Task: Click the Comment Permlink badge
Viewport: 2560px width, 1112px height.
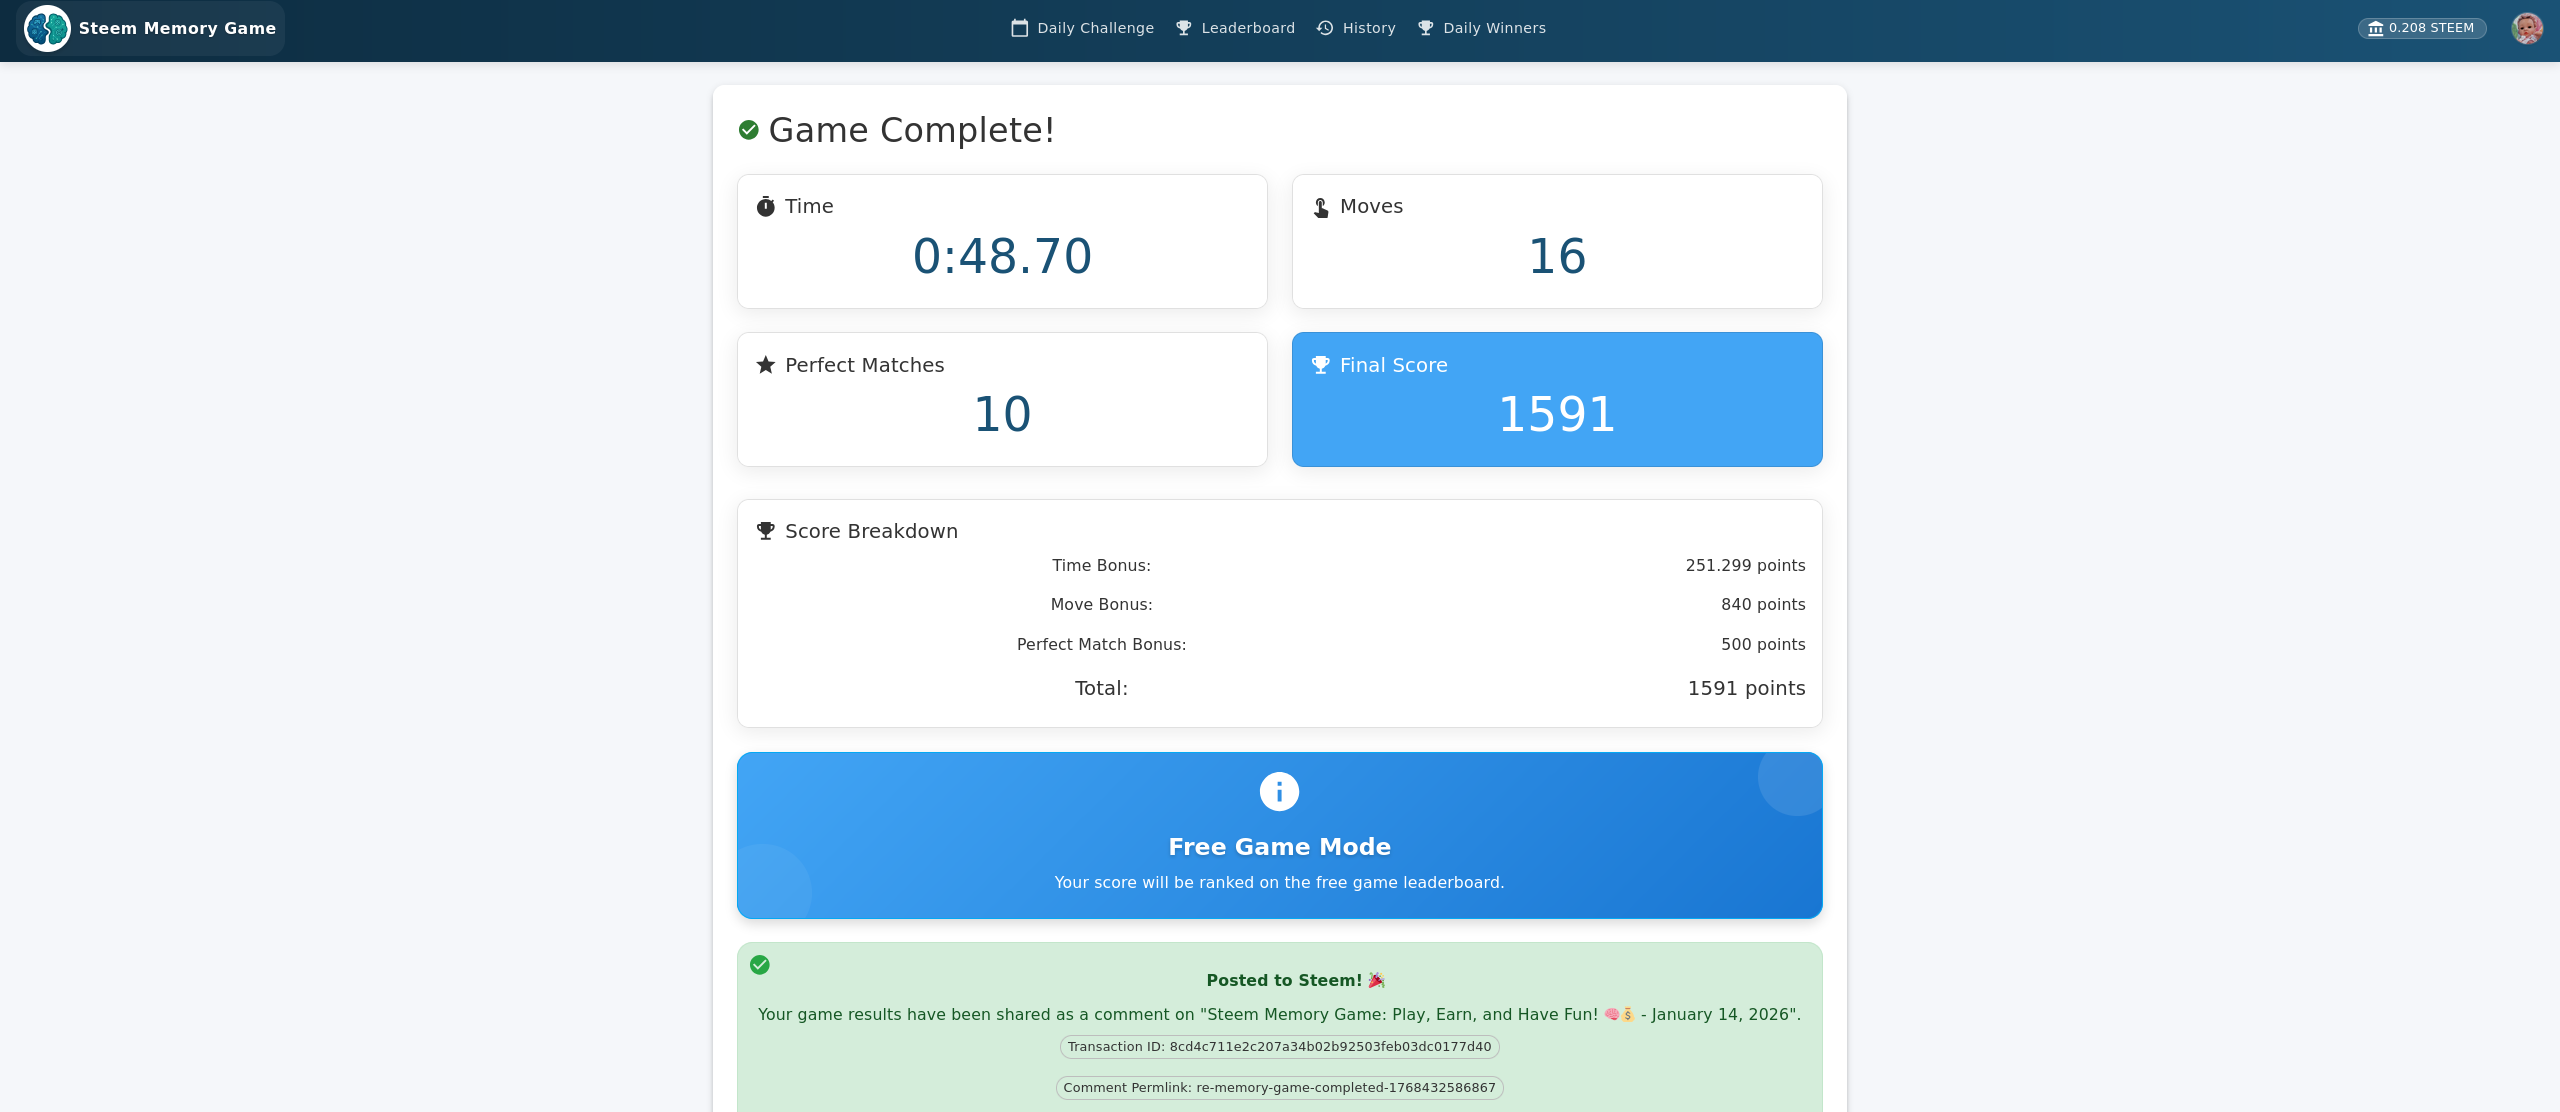Action: coord(1280,1088)
